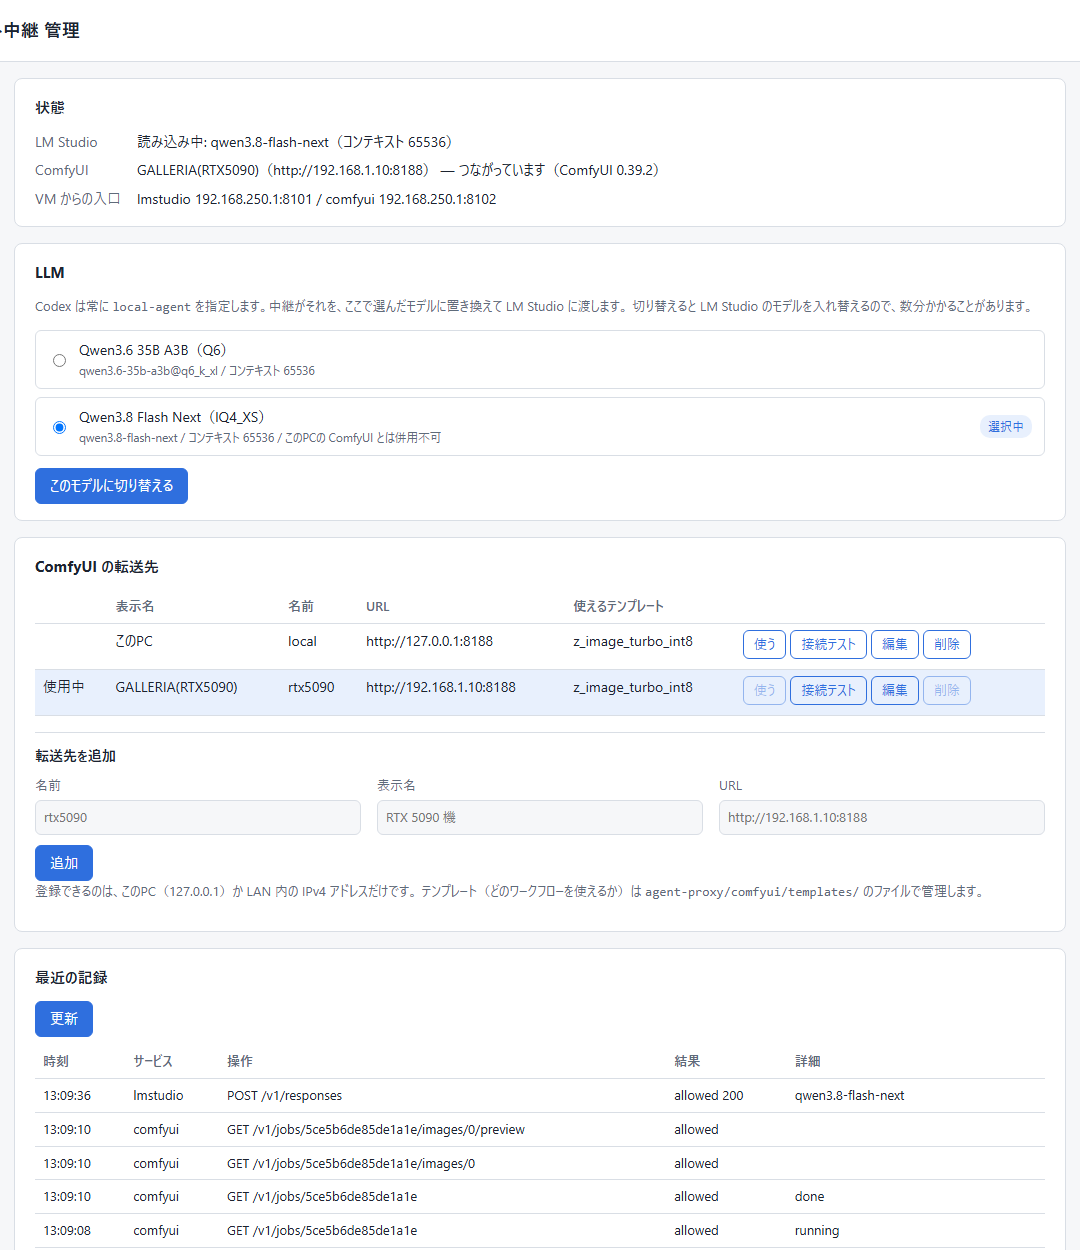Viewport: 1080px width, 1250px height.
Task: Click the 'allowed 200' result cell
Action: click(x=709, y=1096)
